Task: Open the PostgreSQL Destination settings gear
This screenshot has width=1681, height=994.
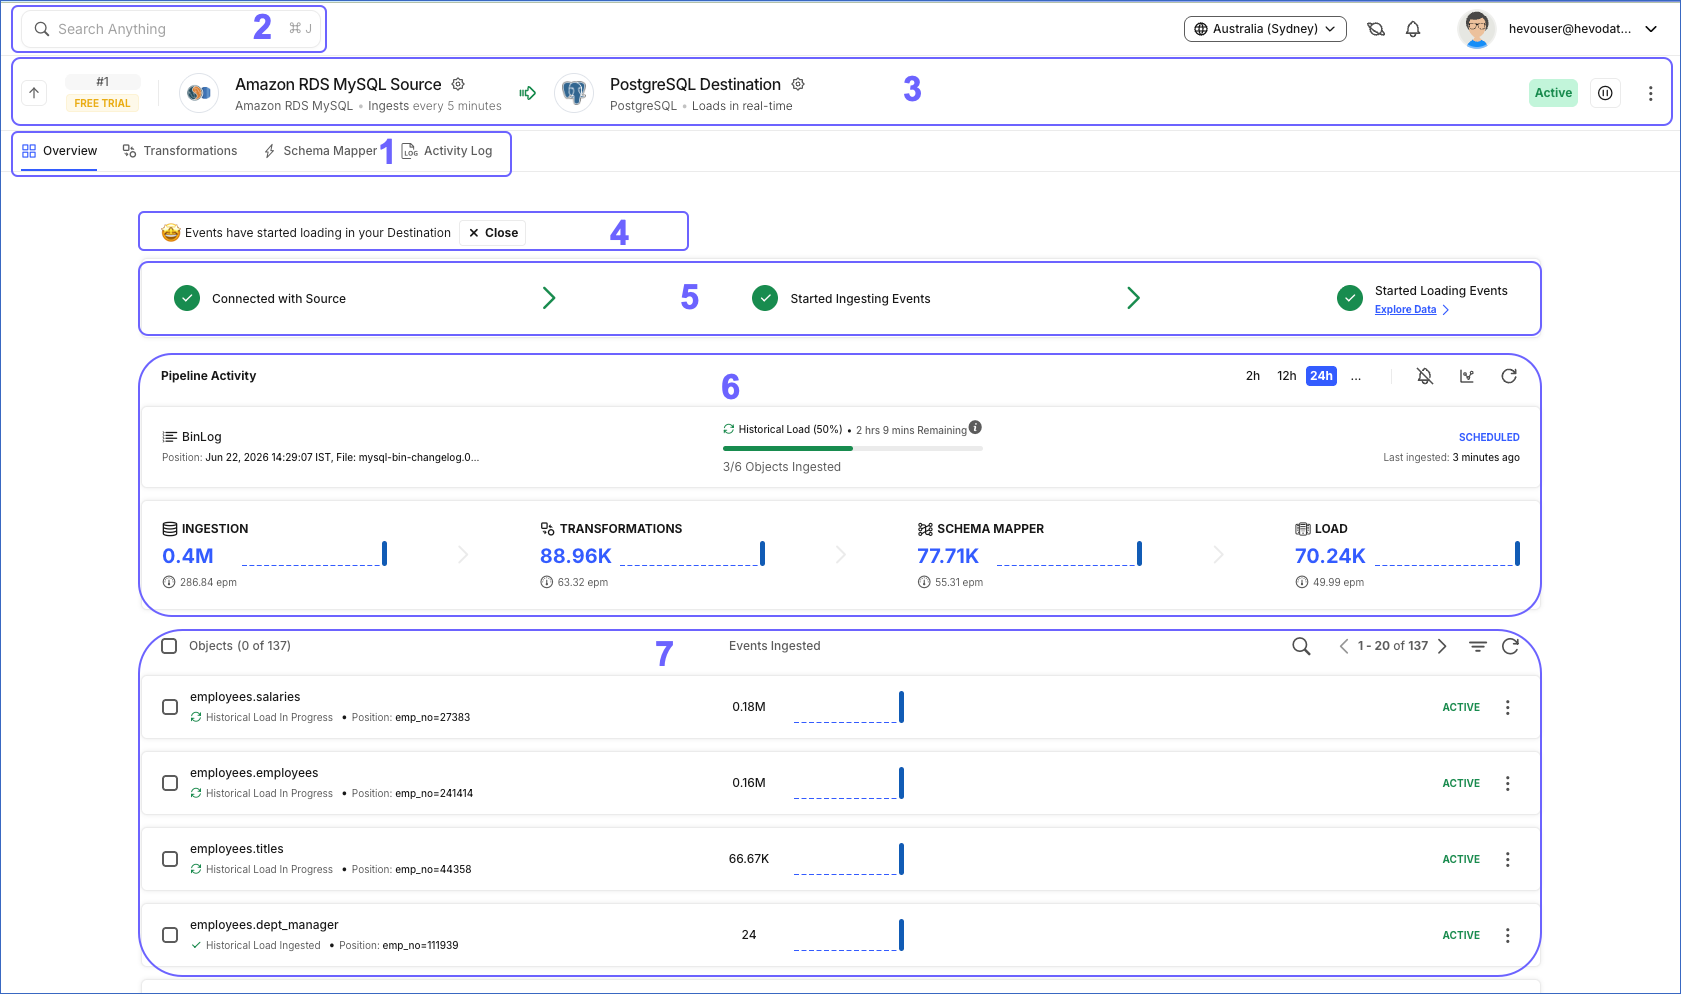Action: tap(798, 84)
